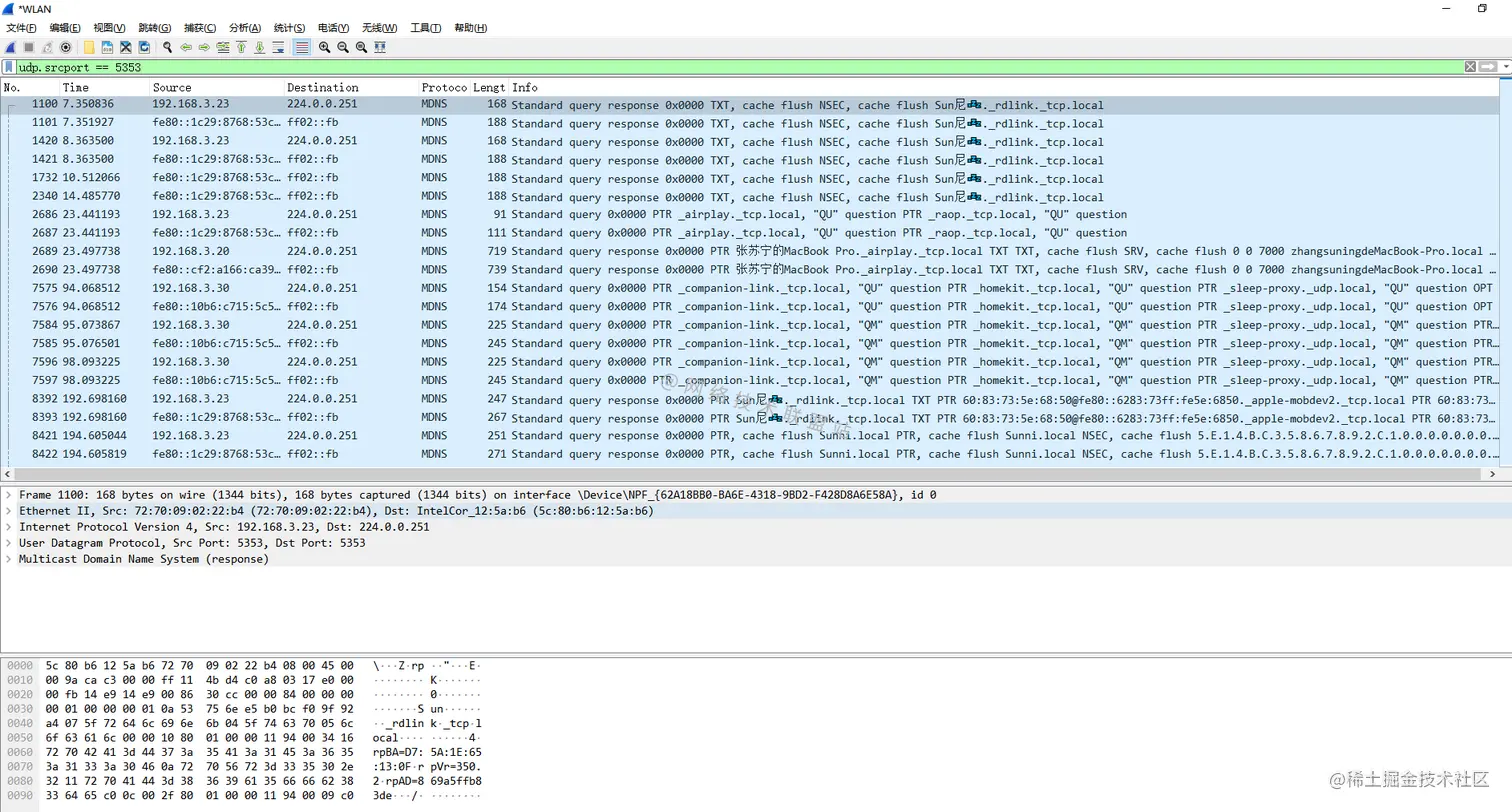
Task: Open the display filter history dropdown
Action: coord(1505,67)
